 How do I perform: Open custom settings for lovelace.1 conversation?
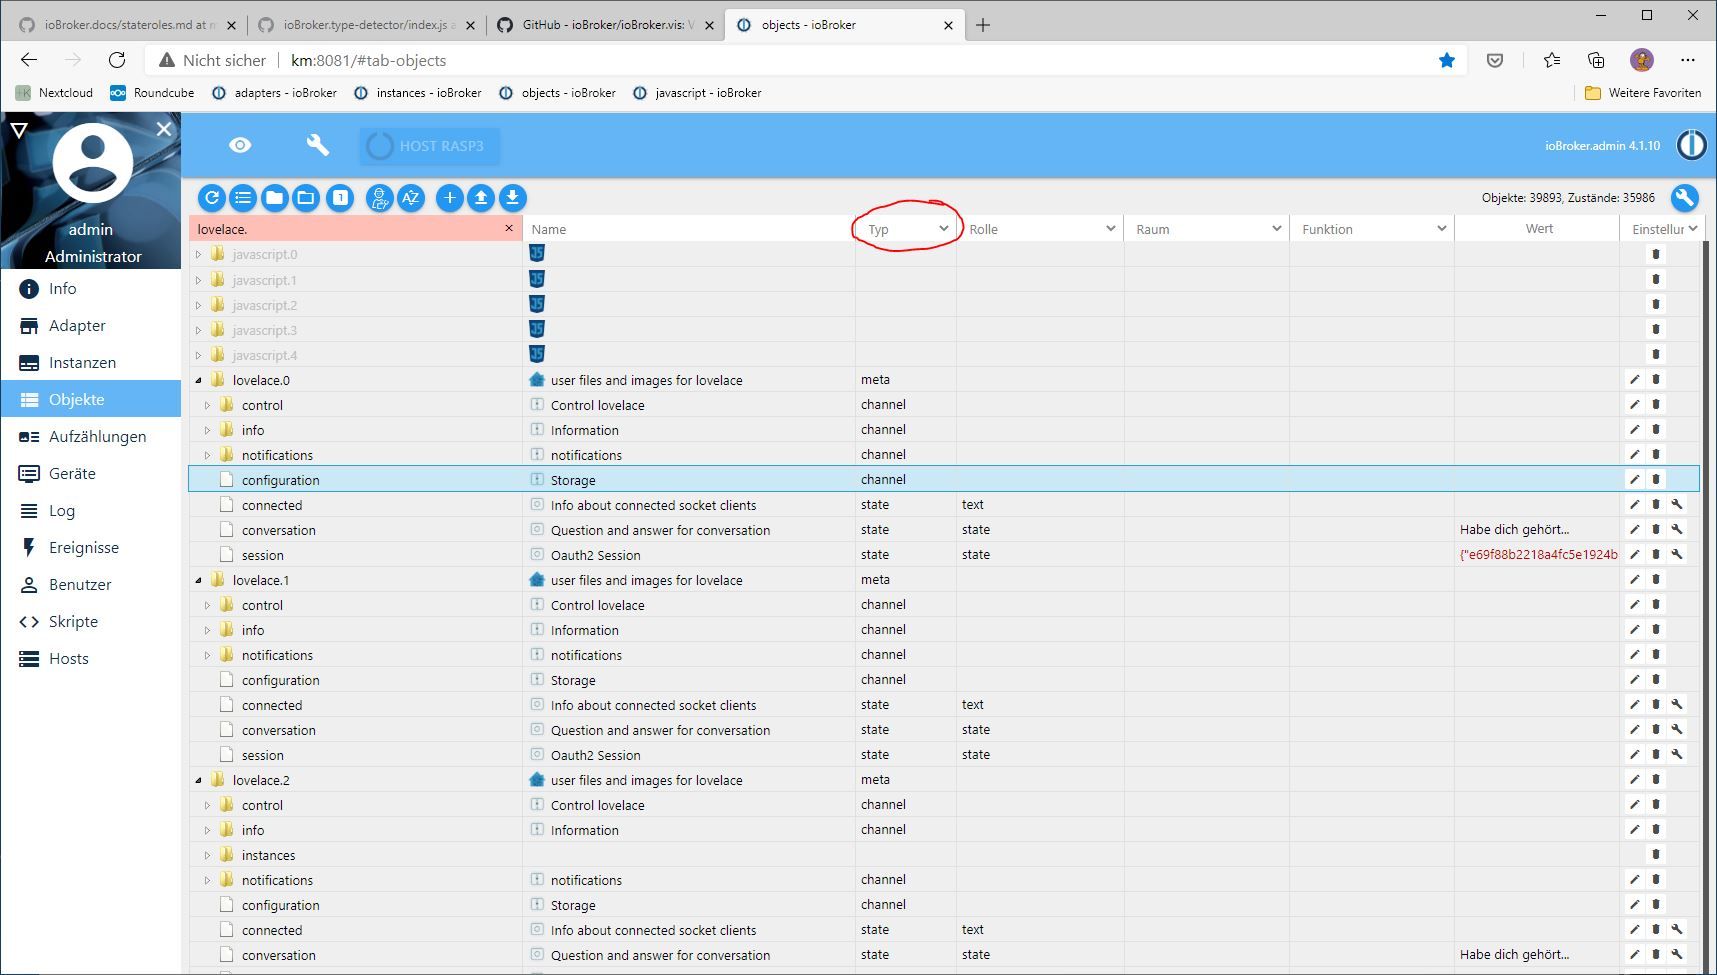[1677, 729]
